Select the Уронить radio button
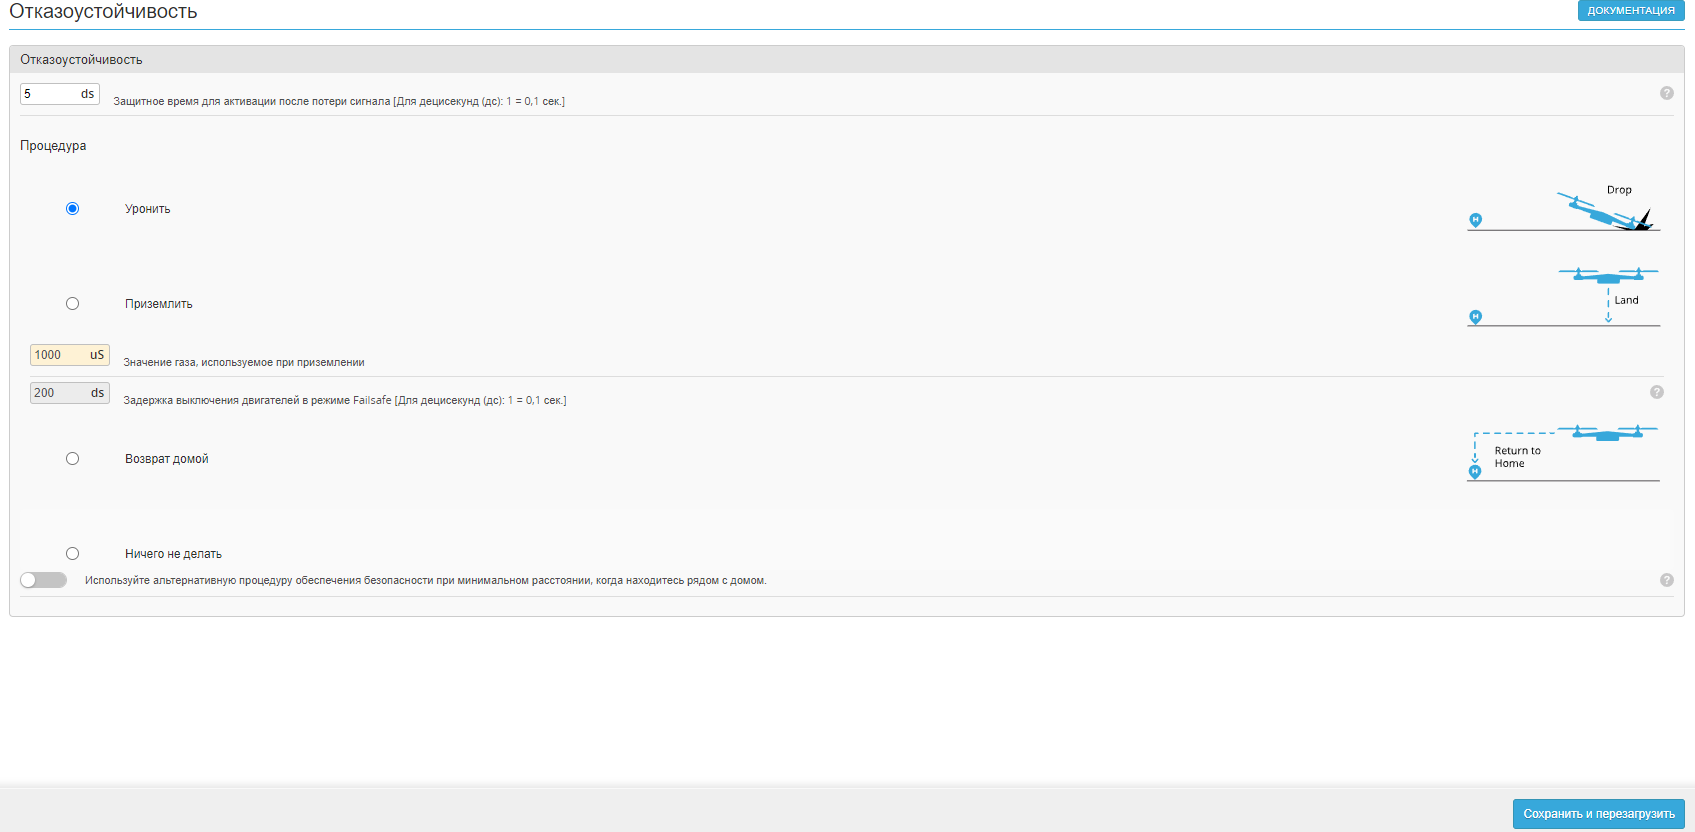The height and width of the screenshot is (832, 1695). point(72,209)
